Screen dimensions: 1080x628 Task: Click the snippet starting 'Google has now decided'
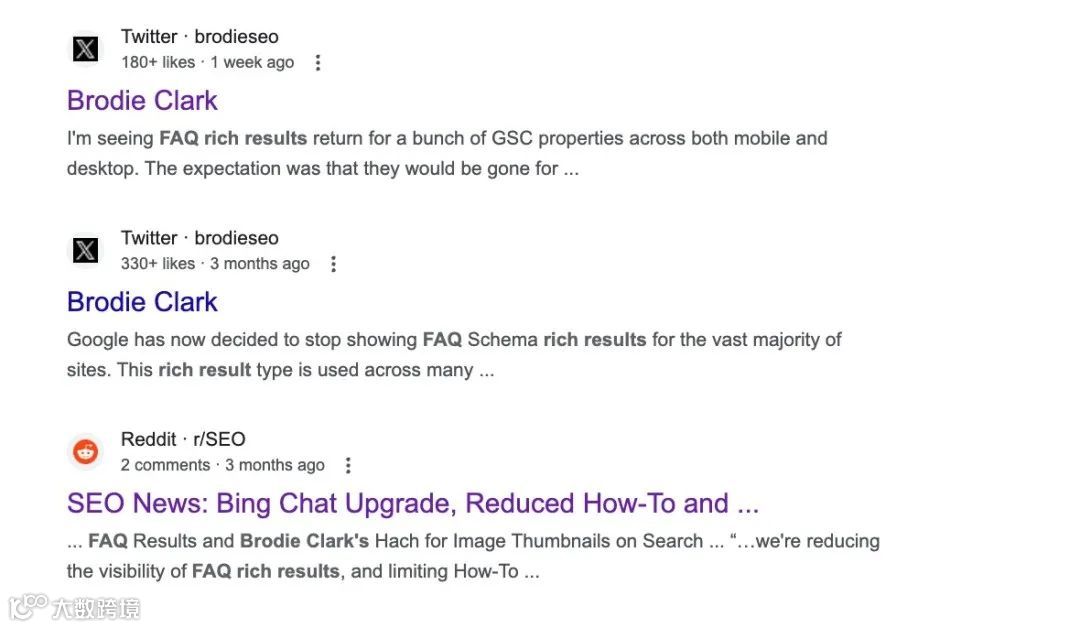453,354
